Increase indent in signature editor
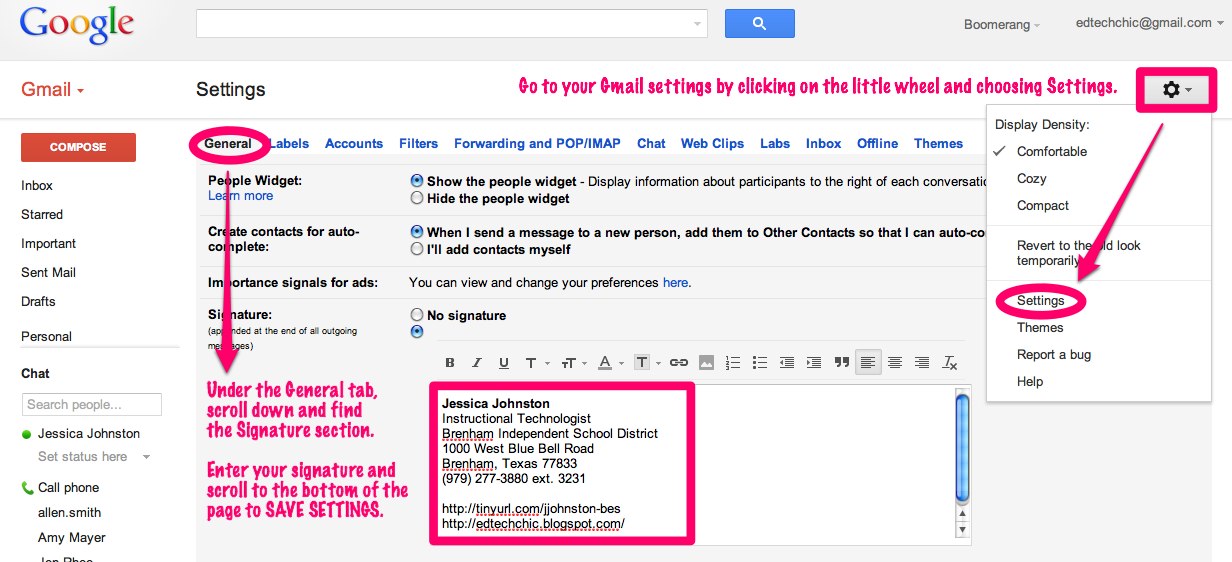 coord(814,363)
